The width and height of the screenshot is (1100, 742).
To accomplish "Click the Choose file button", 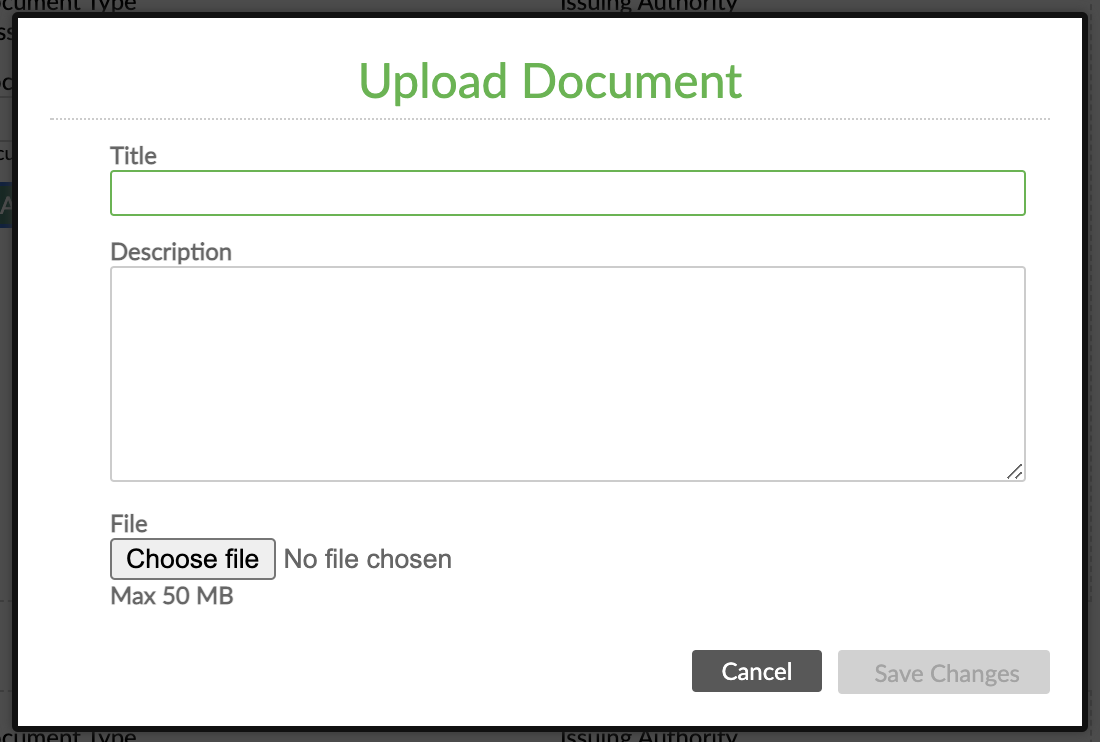I will (x=192, y=558).
